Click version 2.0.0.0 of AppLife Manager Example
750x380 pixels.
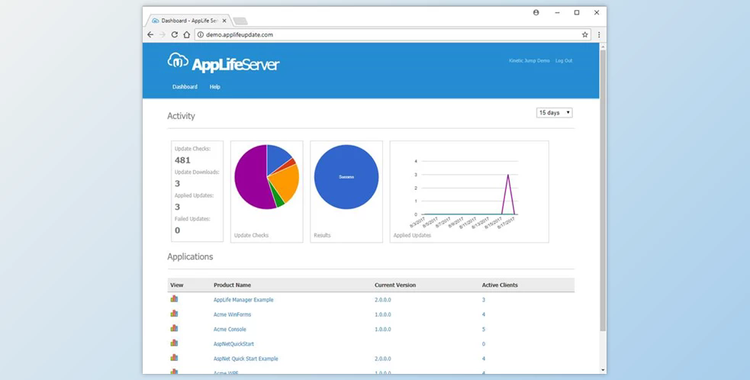pyautogui.click(x=383, y=300)
